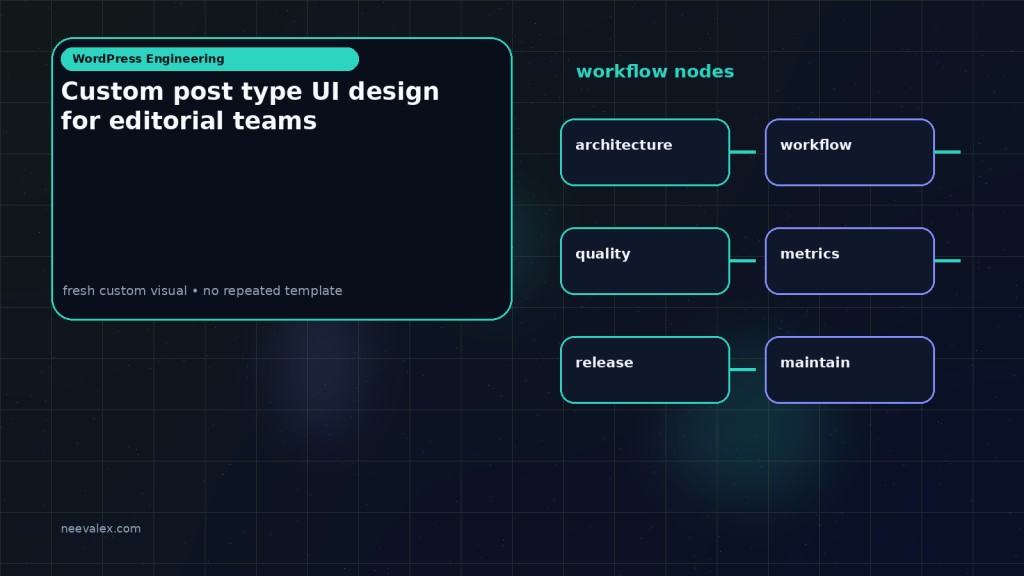The width and height of the screenshot is (1024, 576).
Task: Open the metrics node
Action: pyautogui.click(x=850, y=261)
